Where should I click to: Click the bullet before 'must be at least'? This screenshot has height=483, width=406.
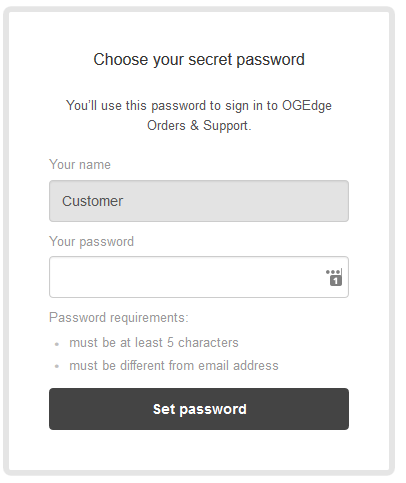[57, 344]
